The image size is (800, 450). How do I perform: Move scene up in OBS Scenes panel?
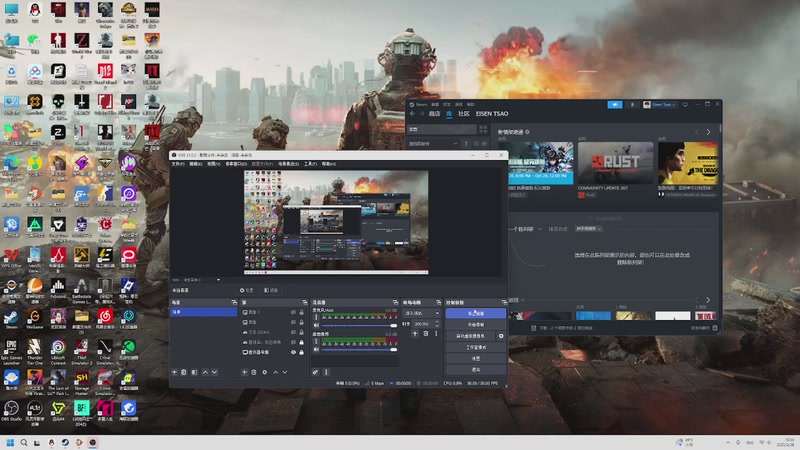click(x=205, y=372)
